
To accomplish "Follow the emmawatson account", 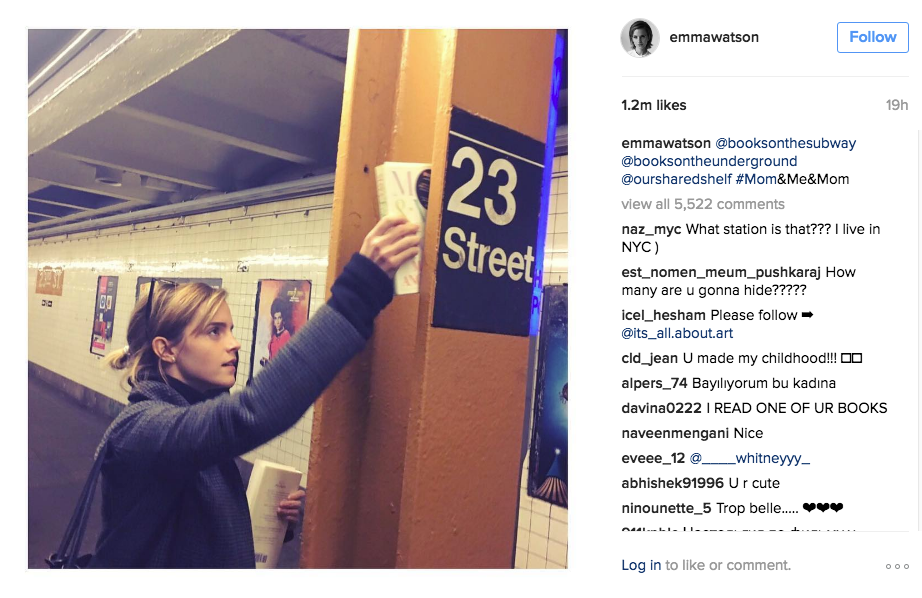I will pos(873,37).
